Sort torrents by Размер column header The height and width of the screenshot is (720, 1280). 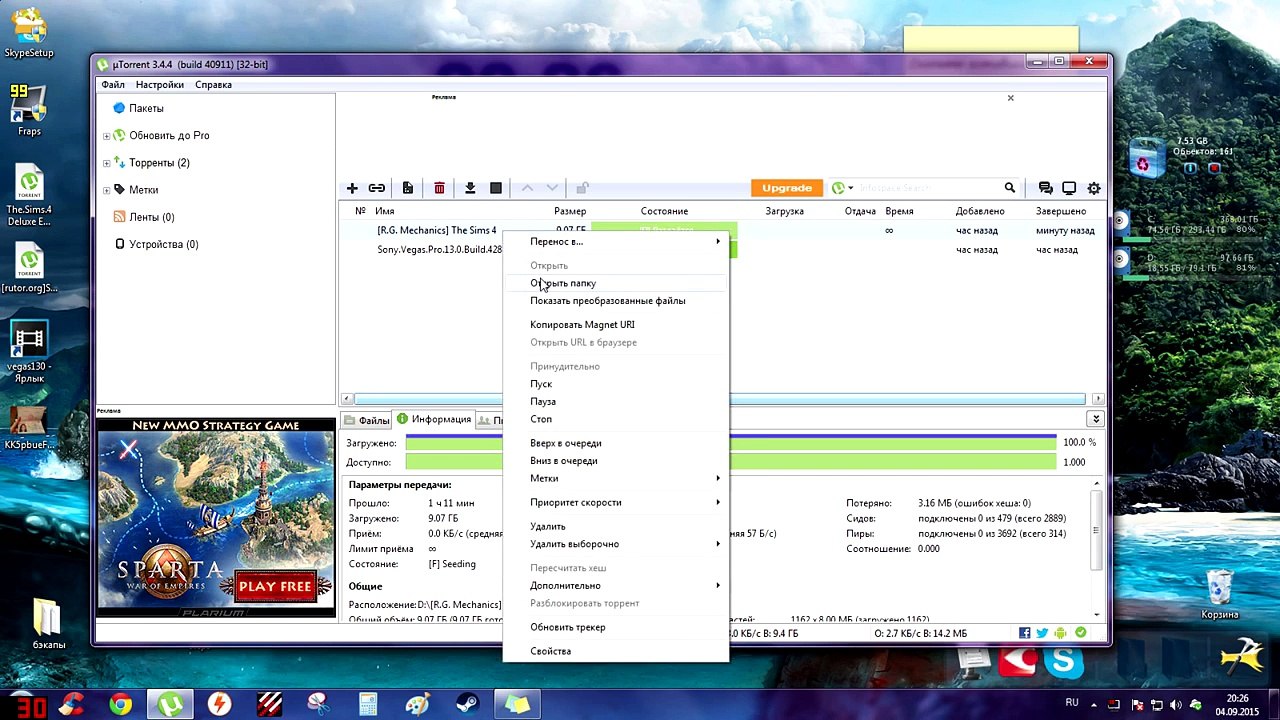(570, 211)
